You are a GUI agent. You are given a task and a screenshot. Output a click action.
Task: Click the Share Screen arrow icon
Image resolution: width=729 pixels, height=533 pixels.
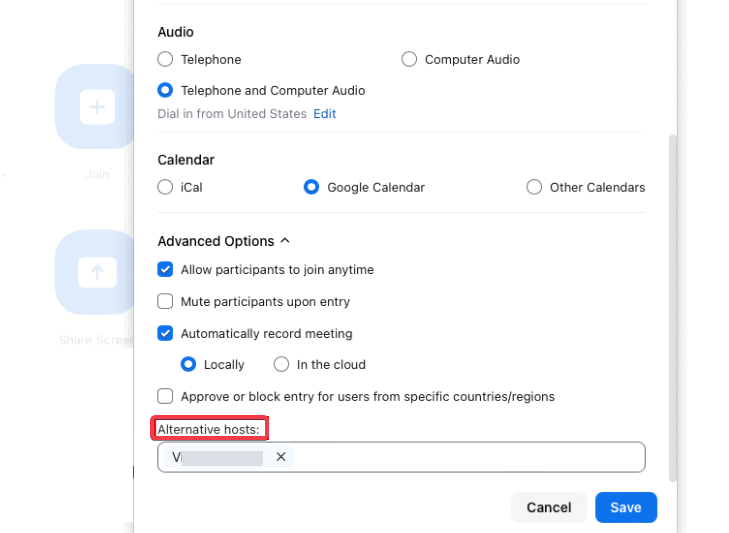pyautogui.click(x=97, y=272)
